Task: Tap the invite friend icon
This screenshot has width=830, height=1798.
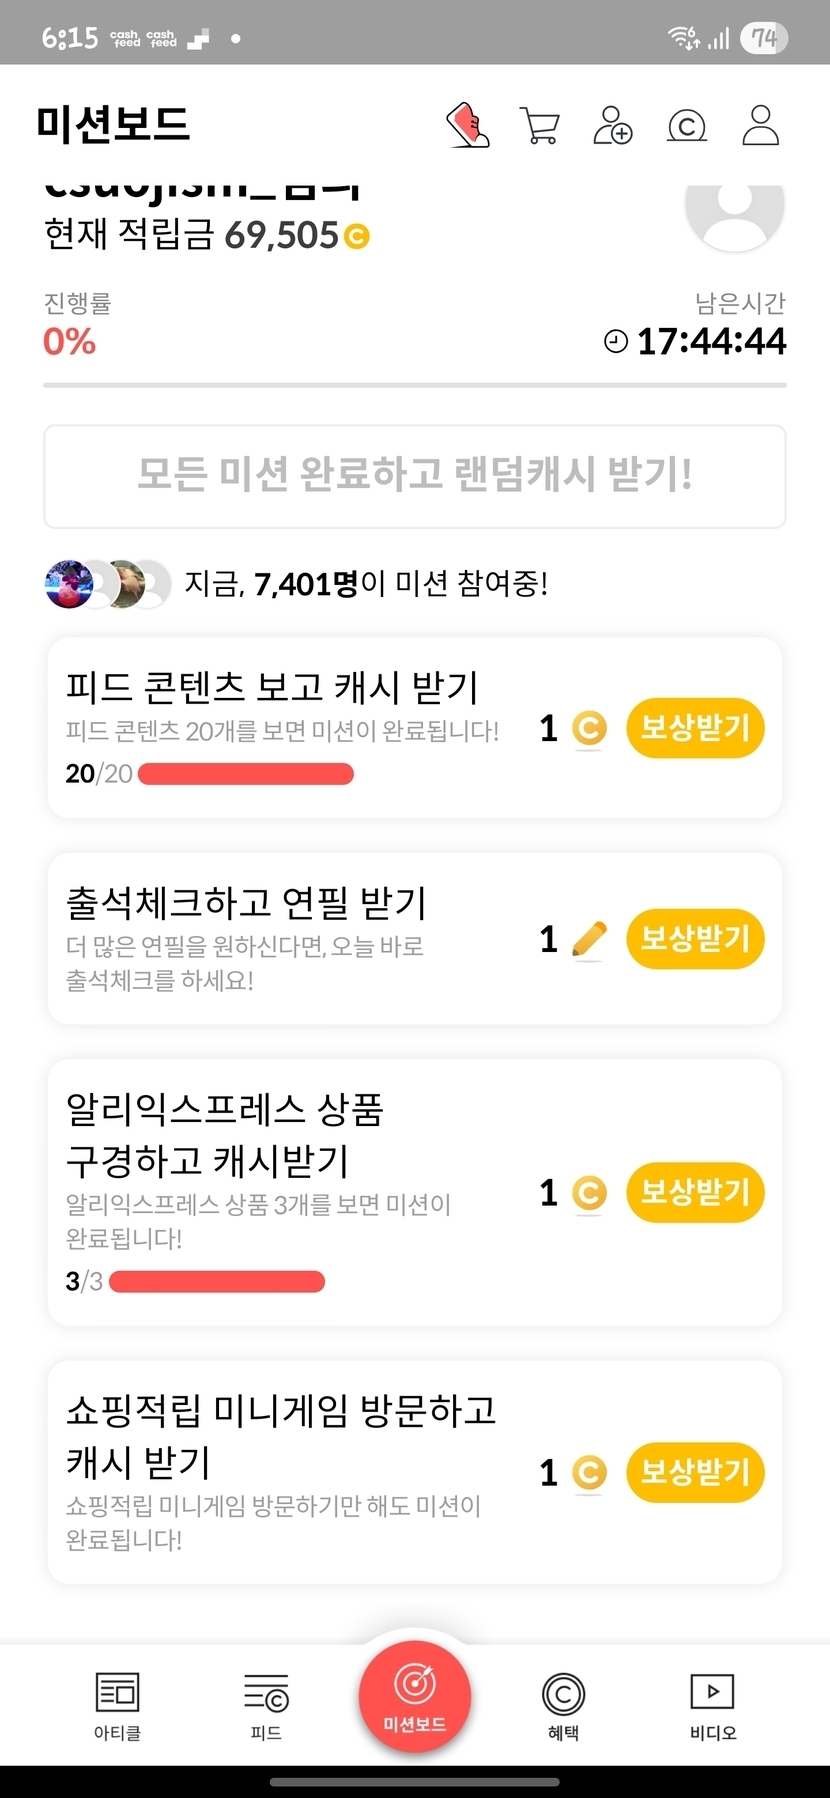Action: pyautogui.click(x=612, y=126)
